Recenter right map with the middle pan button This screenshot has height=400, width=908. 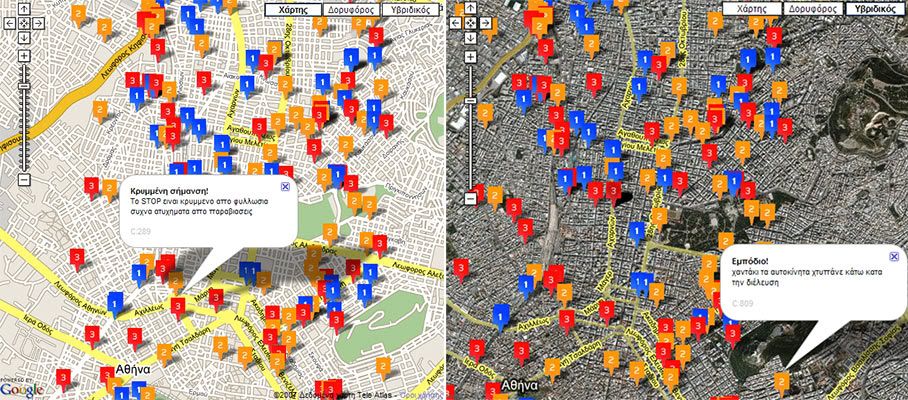471,23
